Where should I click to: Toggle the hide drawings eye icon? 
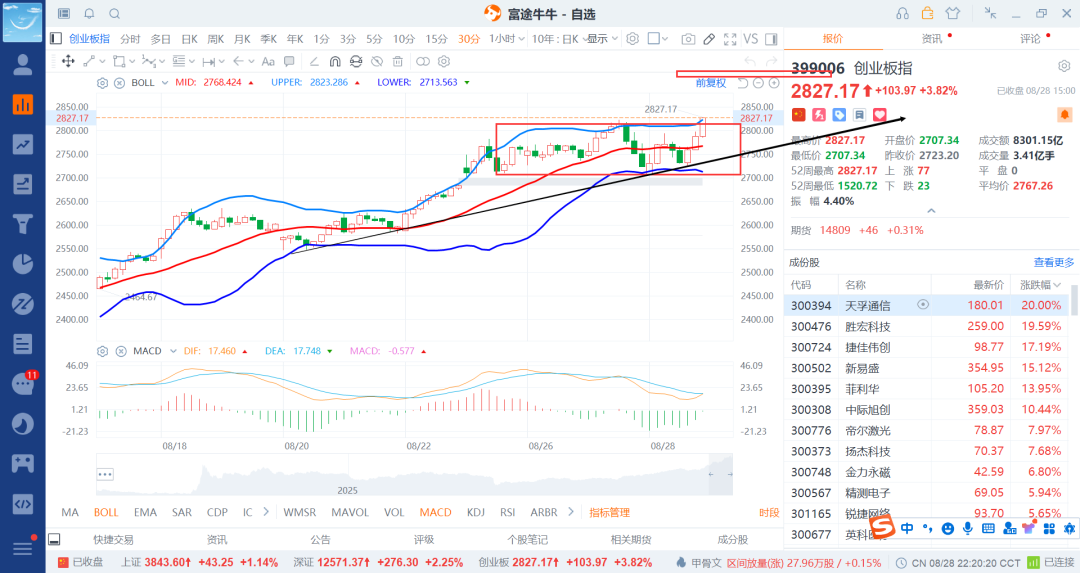click(377, 61)
